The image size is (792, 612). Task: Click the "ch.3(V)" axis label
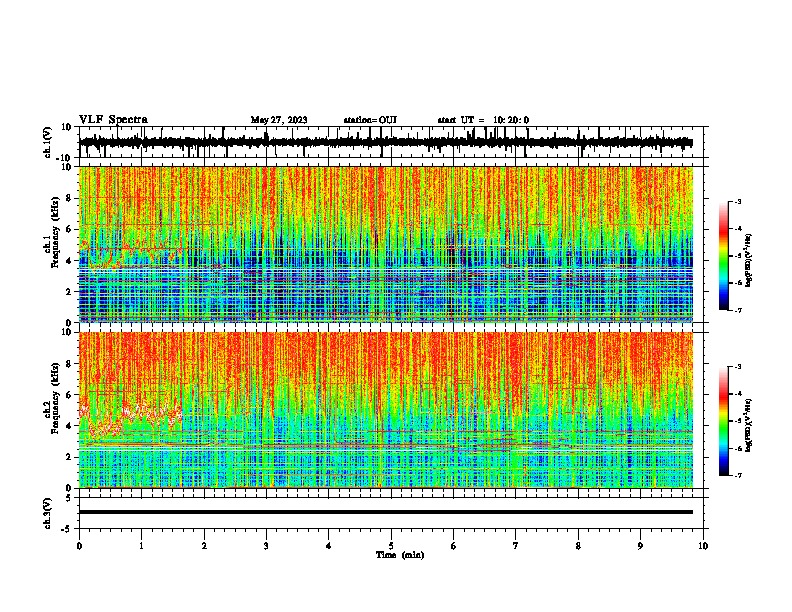(48, 513)
